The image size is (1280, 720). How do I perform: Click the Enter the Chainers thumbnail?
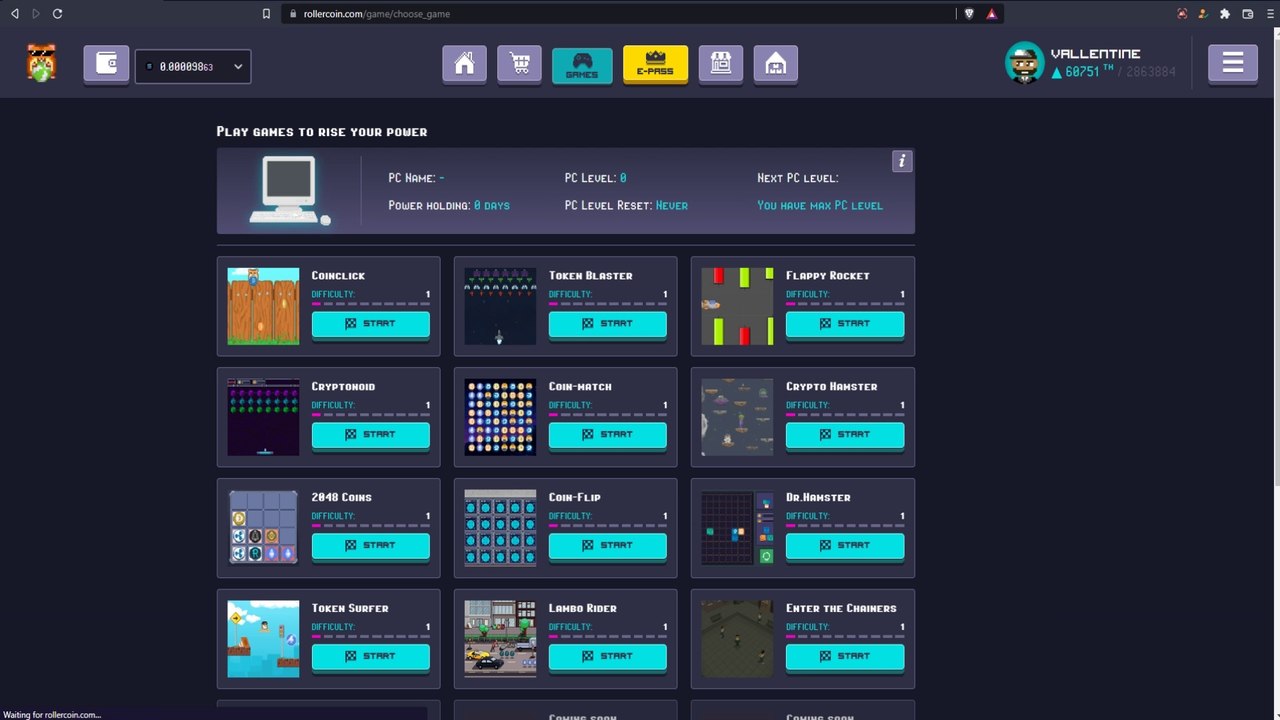pos(737,639)
